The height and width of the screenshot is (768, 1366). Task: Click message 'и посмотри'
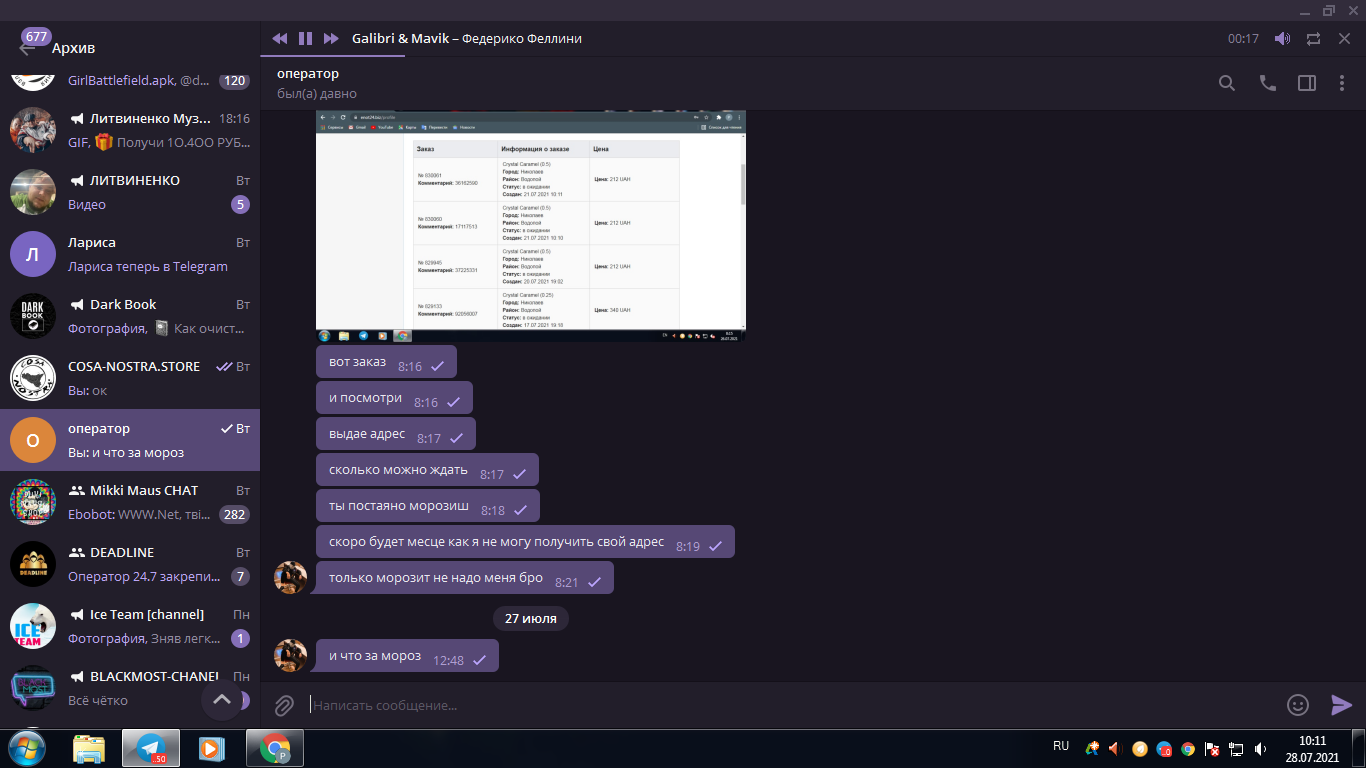tap(394, 398)
